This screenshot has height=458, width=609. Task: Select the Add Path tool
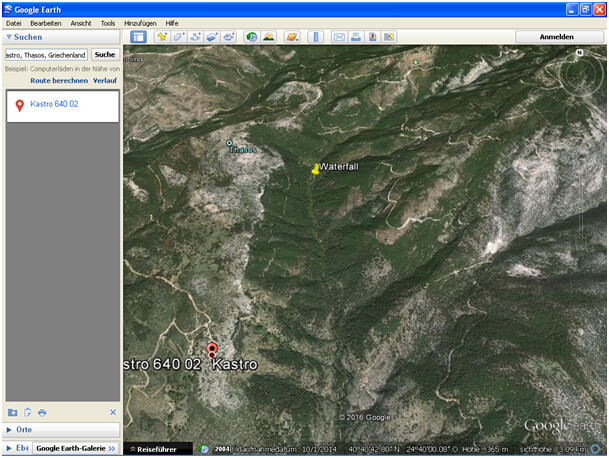tap(196, 37)
